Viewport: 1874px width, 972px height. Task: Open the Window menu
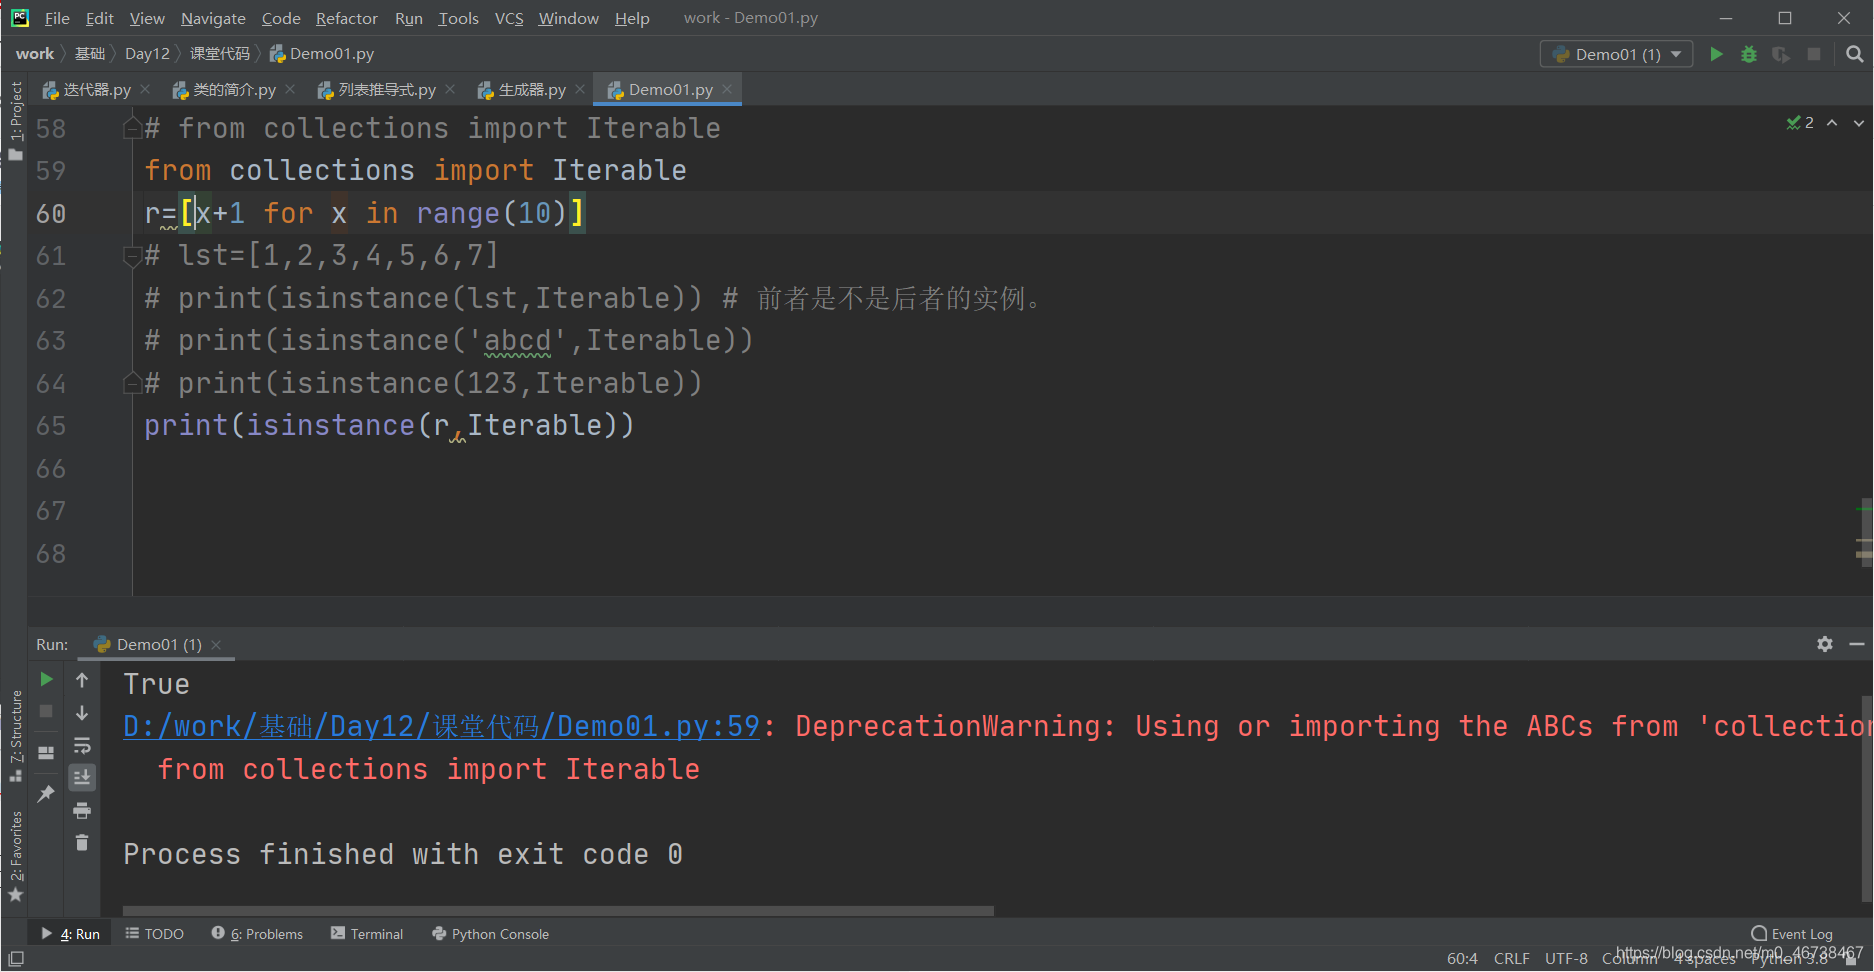tap(568, 18)
